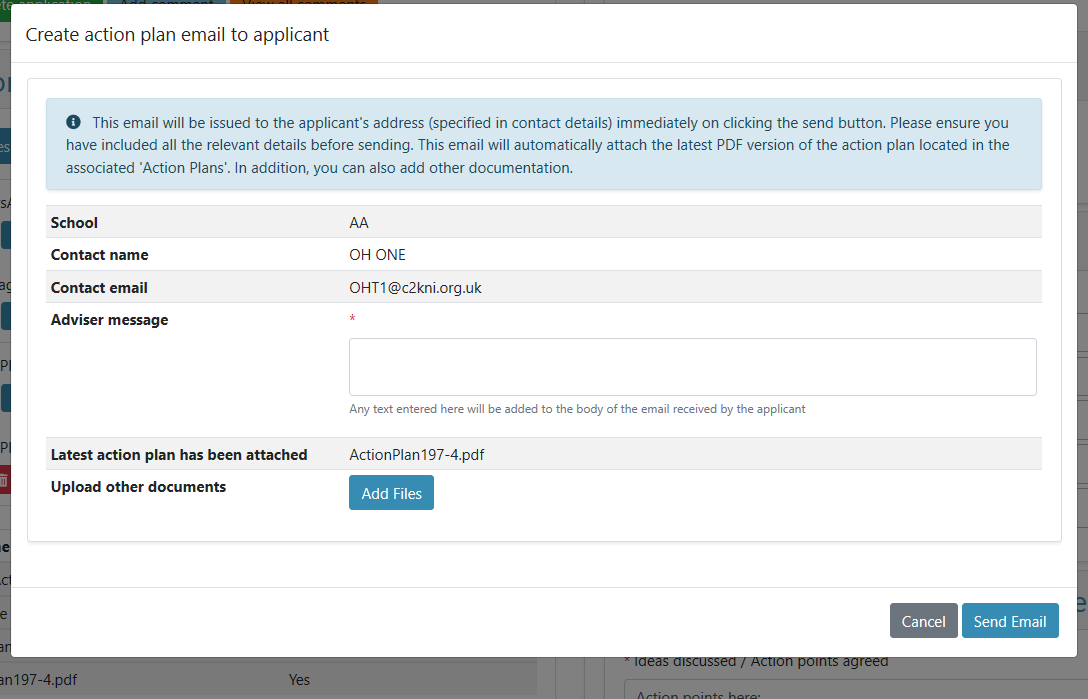Screen dimensions: 1088x699
Task: Click the contact name value OH ONE
Action: pos(377,255)
